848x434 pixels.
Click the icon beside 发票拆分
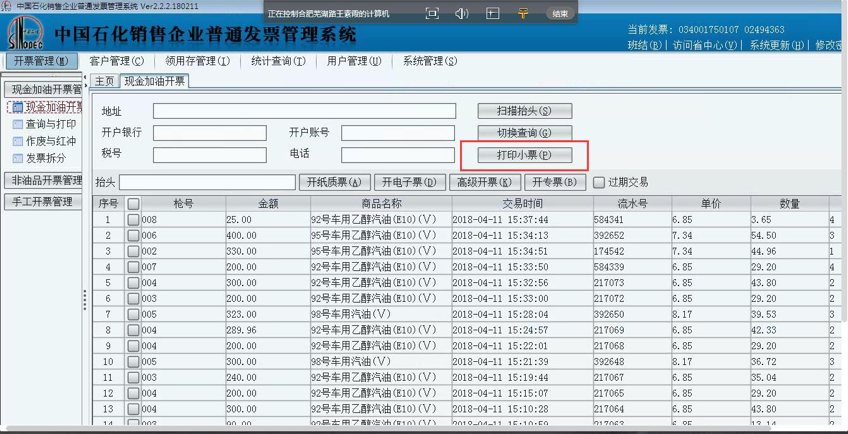18,159
